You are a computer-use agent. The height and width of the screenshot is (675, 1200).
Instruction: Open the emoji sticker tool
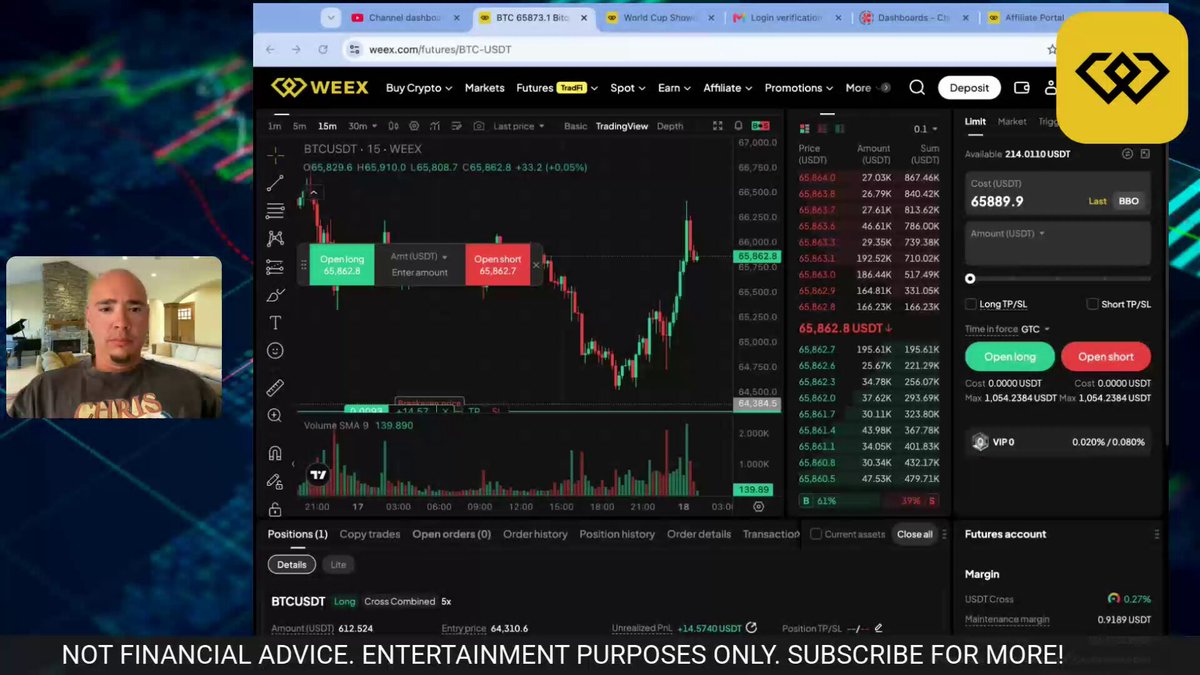(x=275, y=351)
